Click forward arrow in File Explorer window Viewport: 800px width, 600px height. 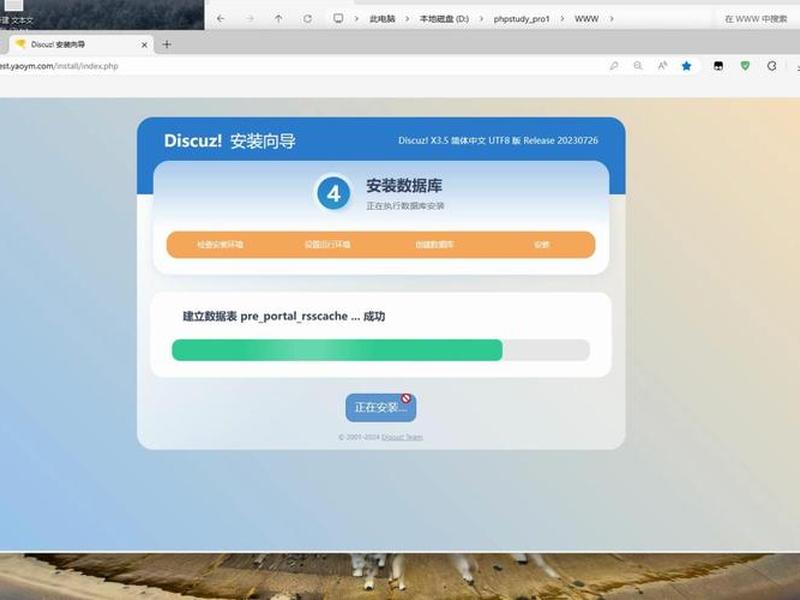point(249,19)
